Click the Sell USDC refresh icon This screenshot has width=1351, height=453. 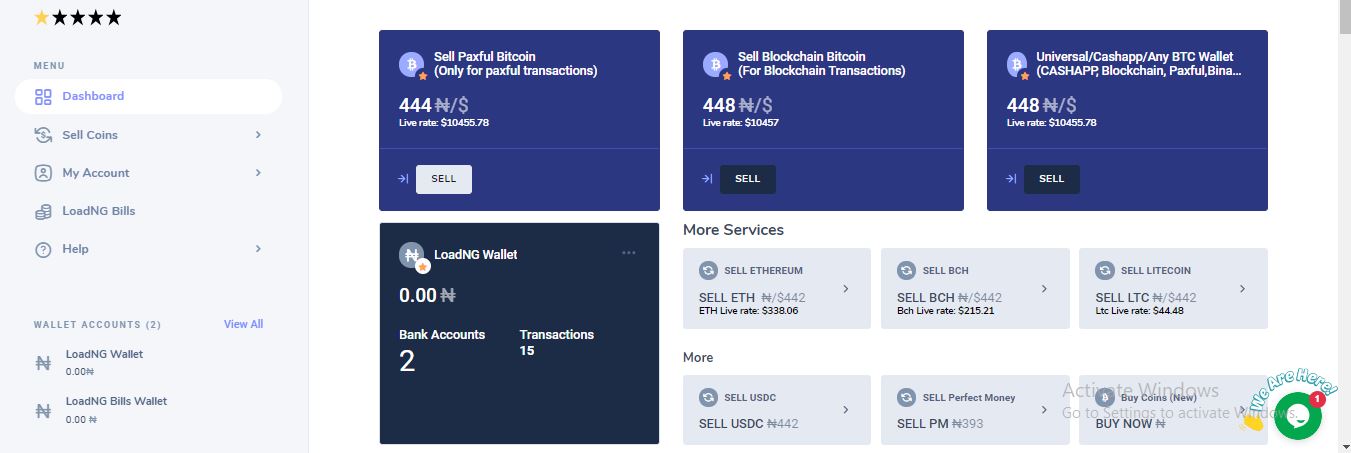pyautogui.click(x=709, y=397)
